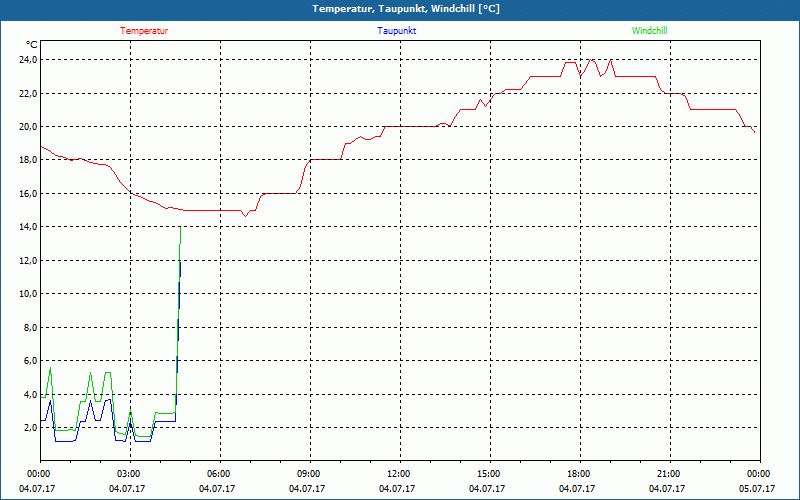Click the '24,0' y-axis value

pos(28,60)
